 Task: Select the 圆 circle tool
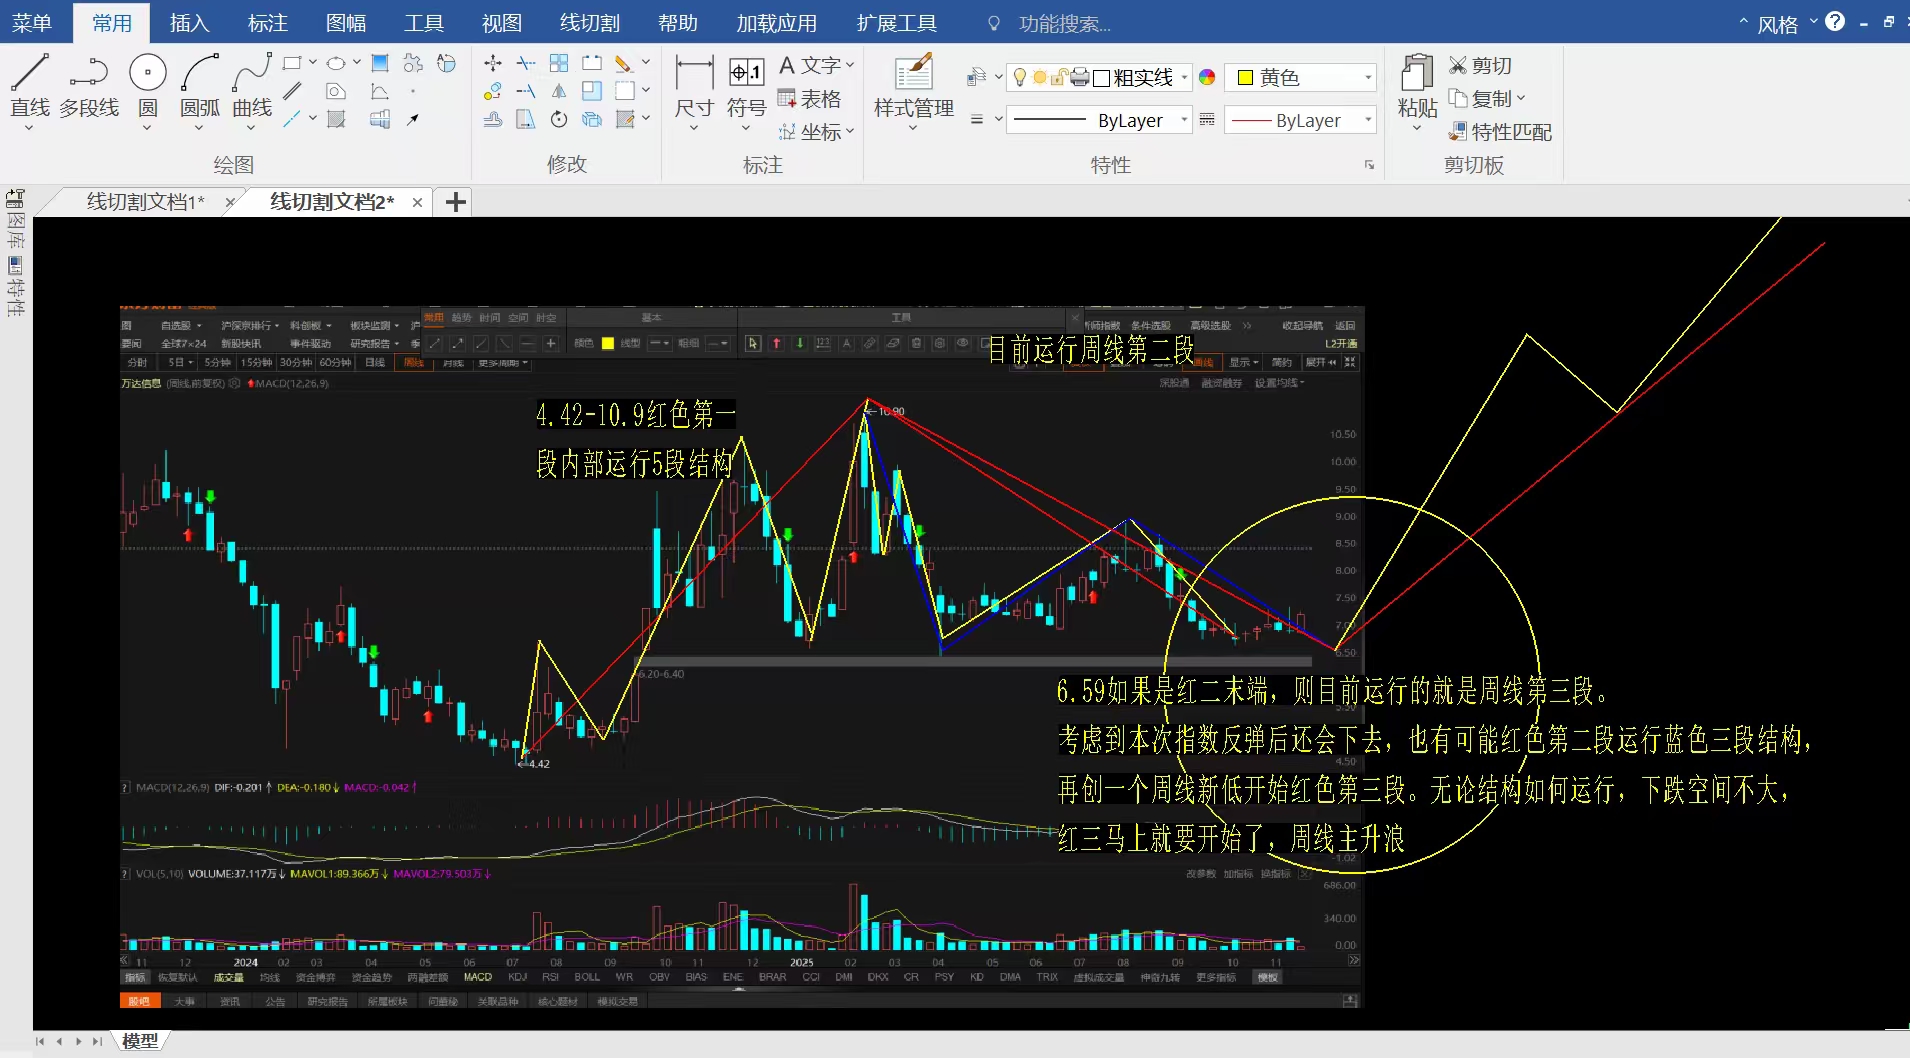coord(148,85)
